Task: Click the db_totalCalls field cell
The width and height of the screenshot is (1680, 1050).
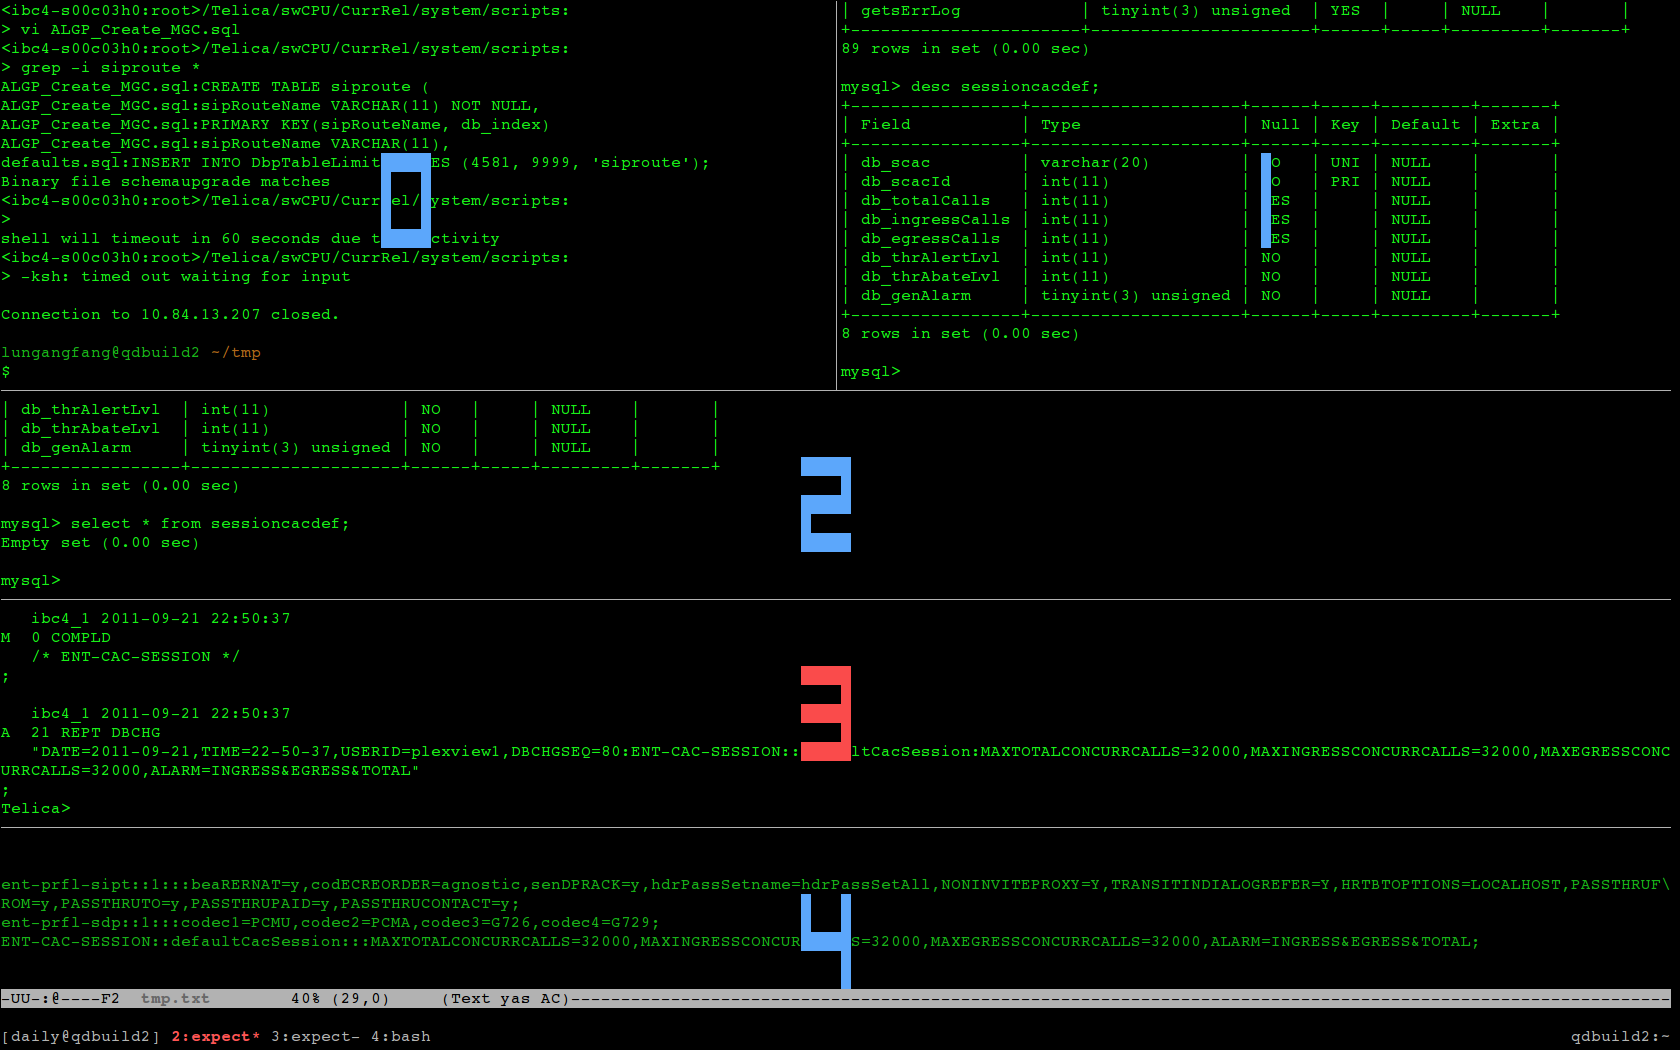Action: click(x=925, y=201)
